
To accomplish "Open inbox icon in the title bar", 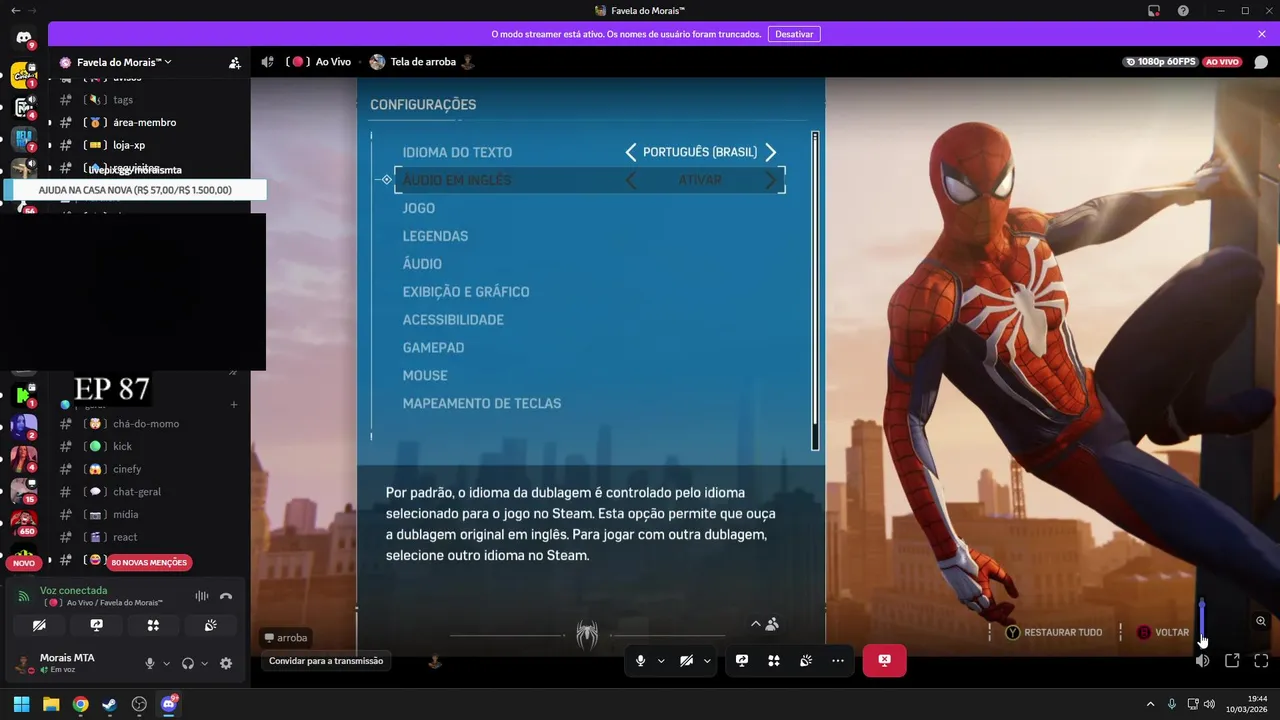I will tap(1154, 10).
